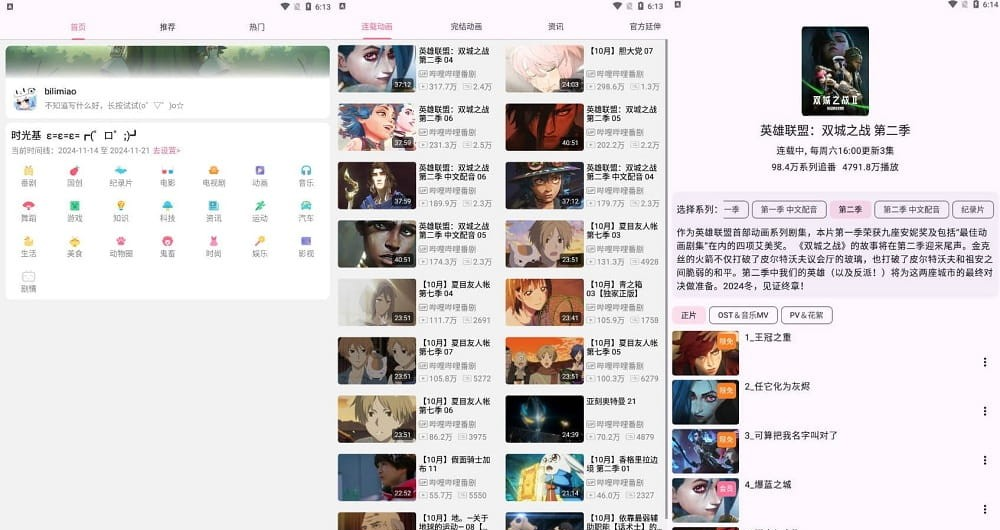Click the 去设置> timeline link
This screenshot has height=530, width=1000.
(x=166, y=151)
